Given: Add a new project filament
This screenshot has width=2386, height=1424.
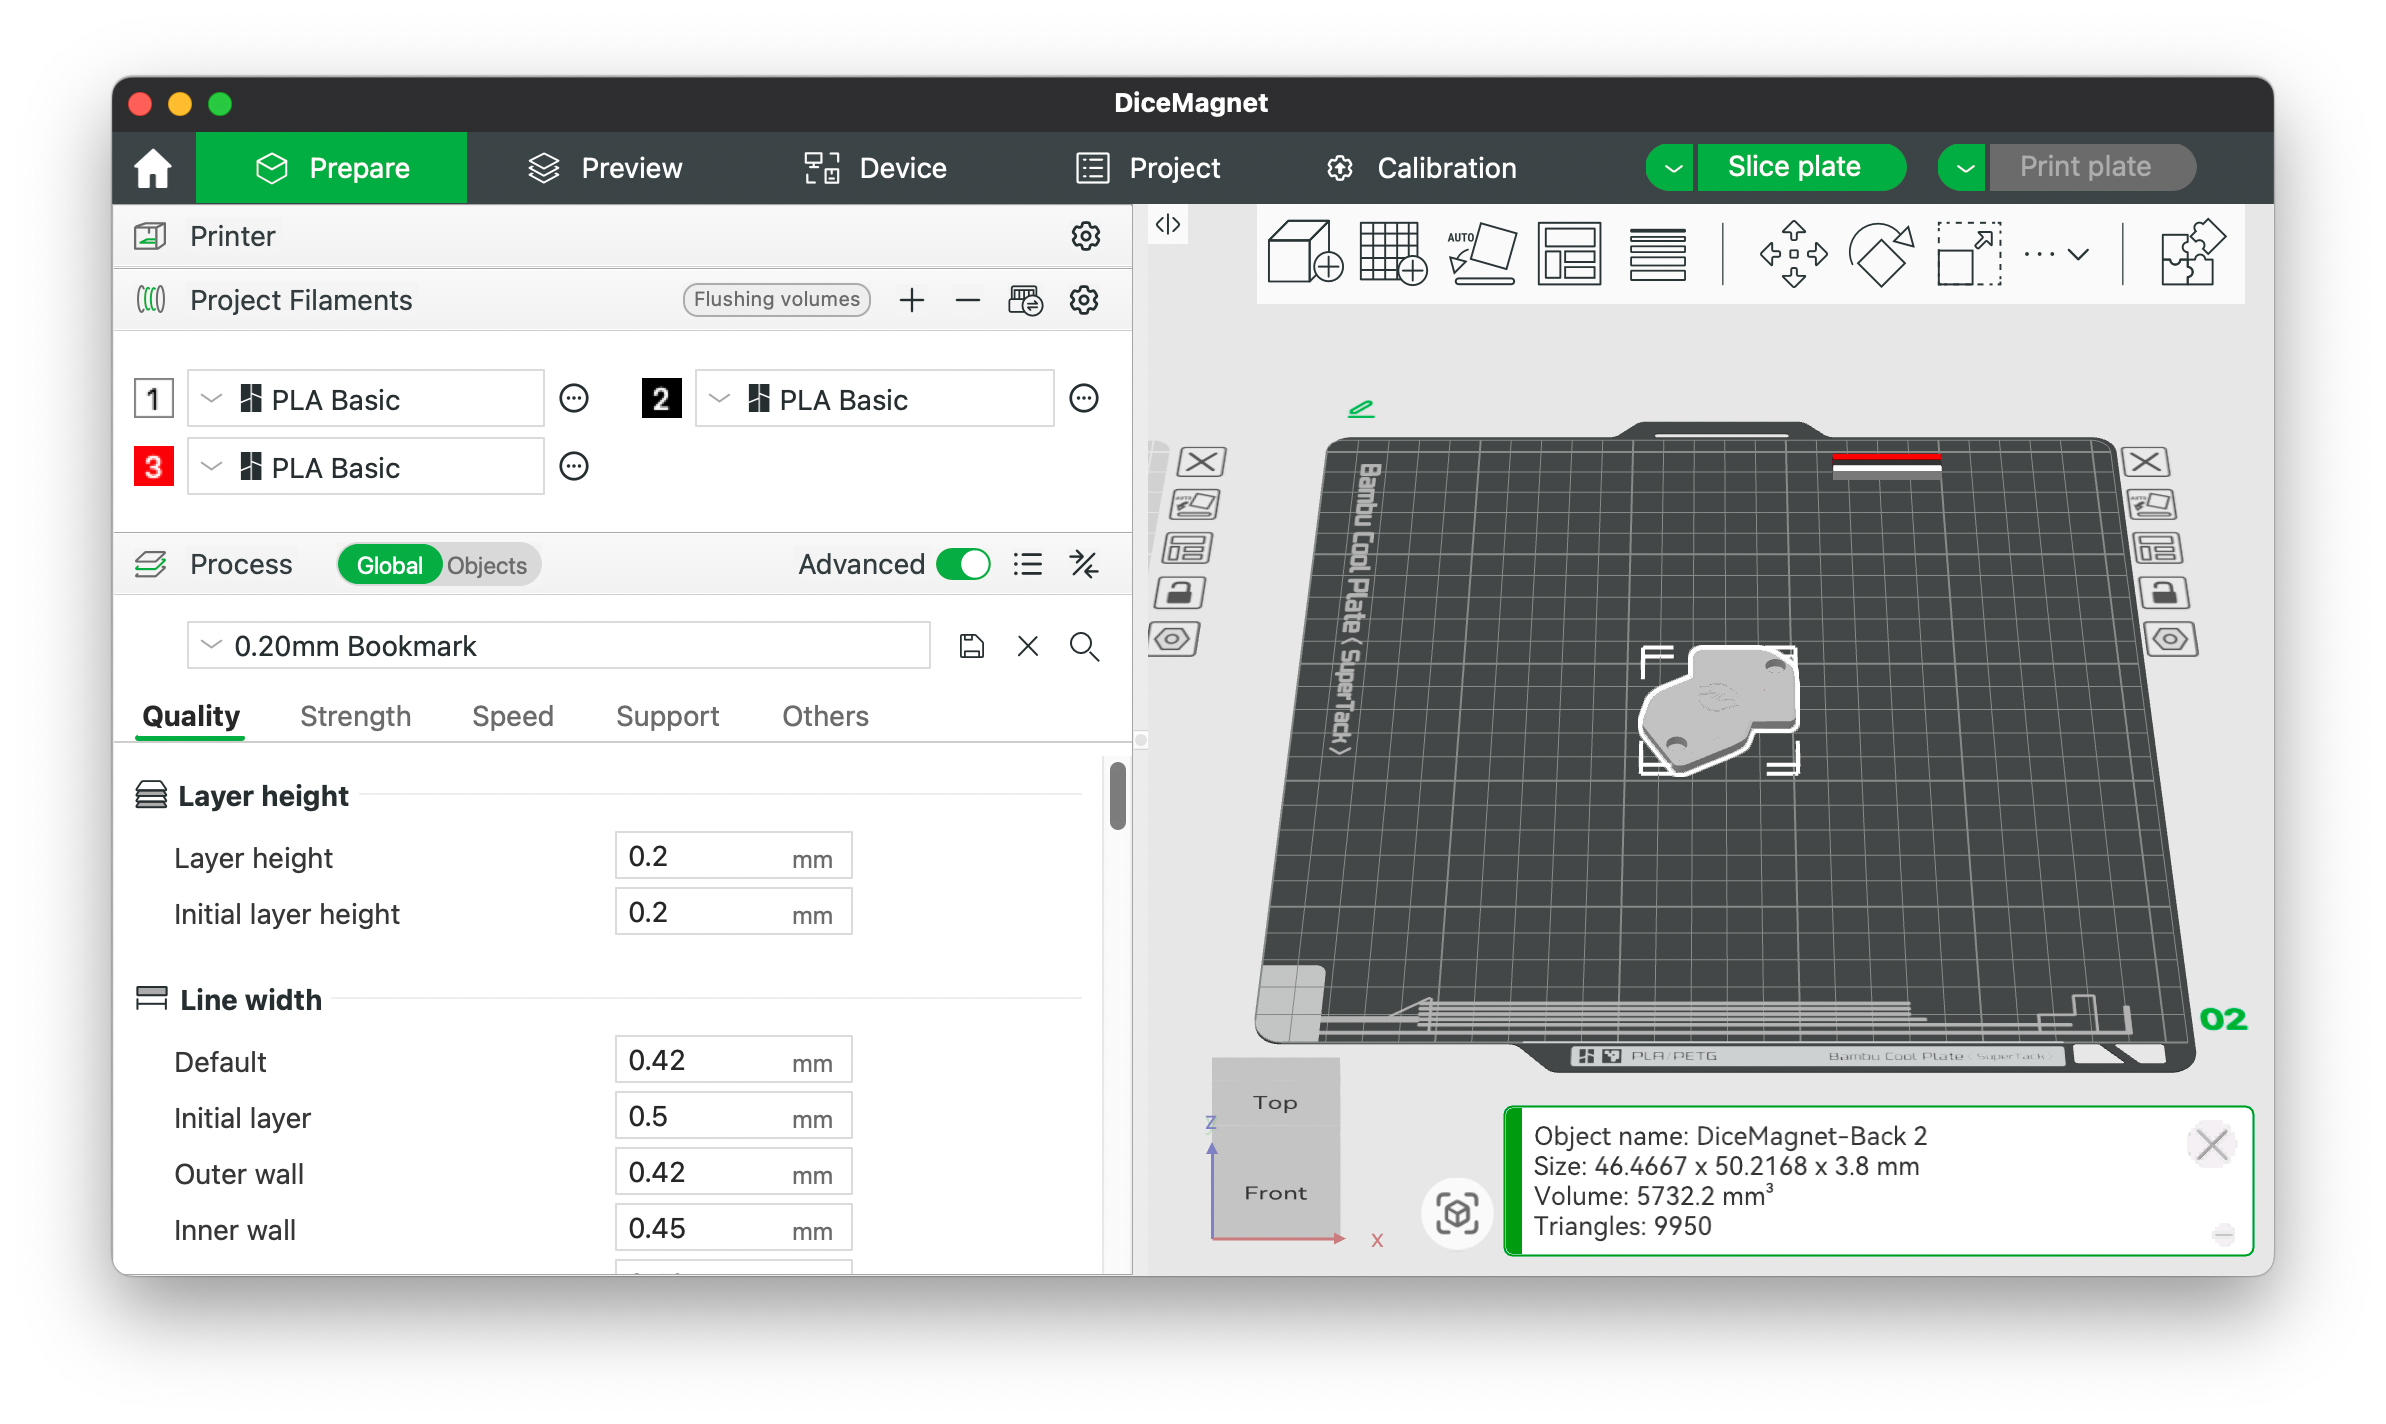Looking at the screenshot, I should (x=911, y=300).
